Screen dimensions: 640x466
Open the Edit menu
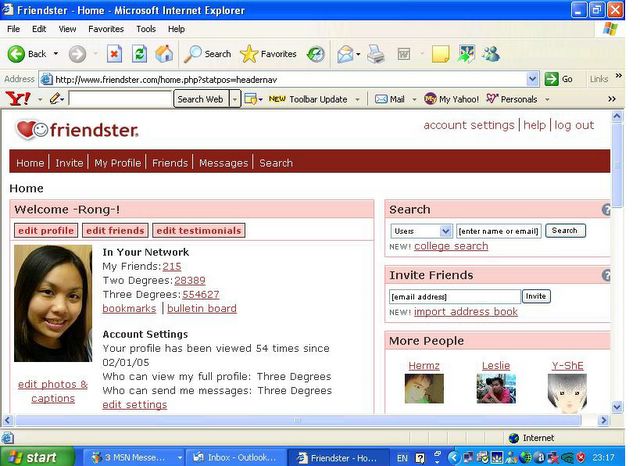click(39, 29)
